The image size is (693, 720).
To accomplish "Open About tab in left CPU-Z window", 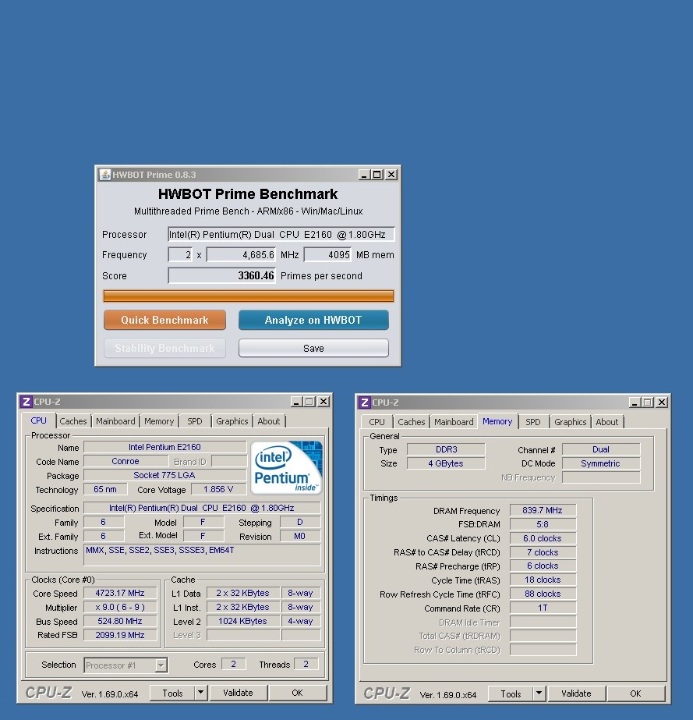I will click(269, 421).
